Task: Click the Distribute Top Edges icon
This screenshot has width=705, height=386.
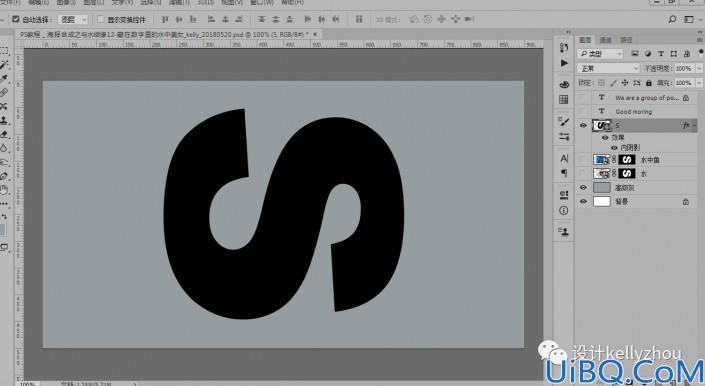Action: coord(262,19)
